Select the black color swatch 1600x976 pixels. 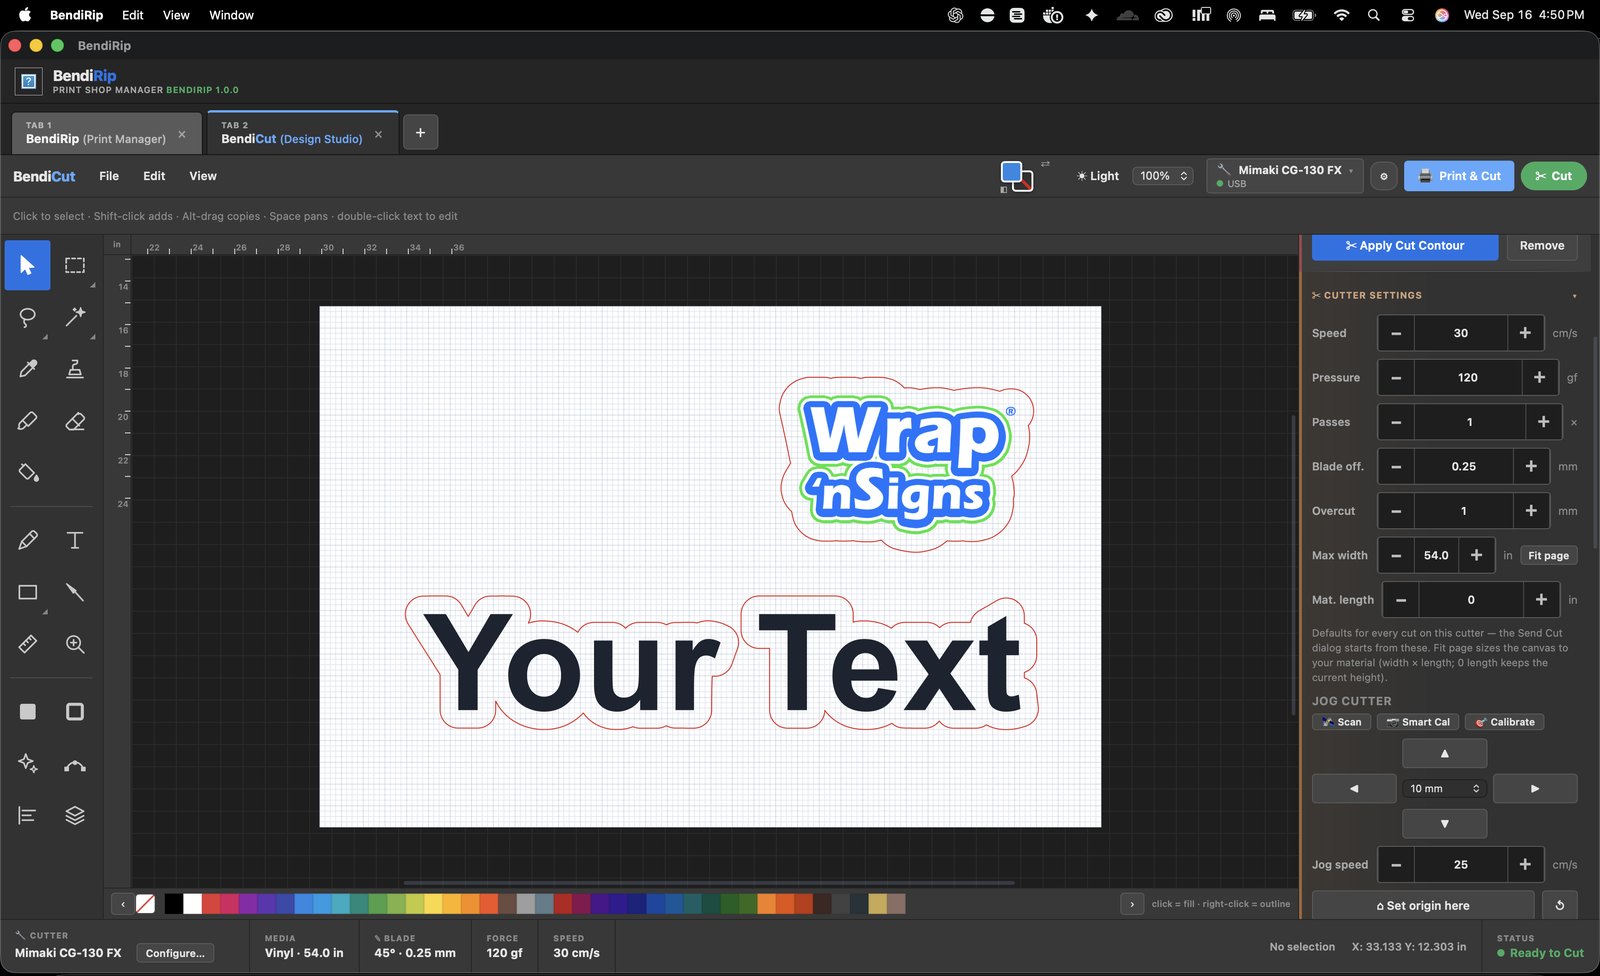173,904
